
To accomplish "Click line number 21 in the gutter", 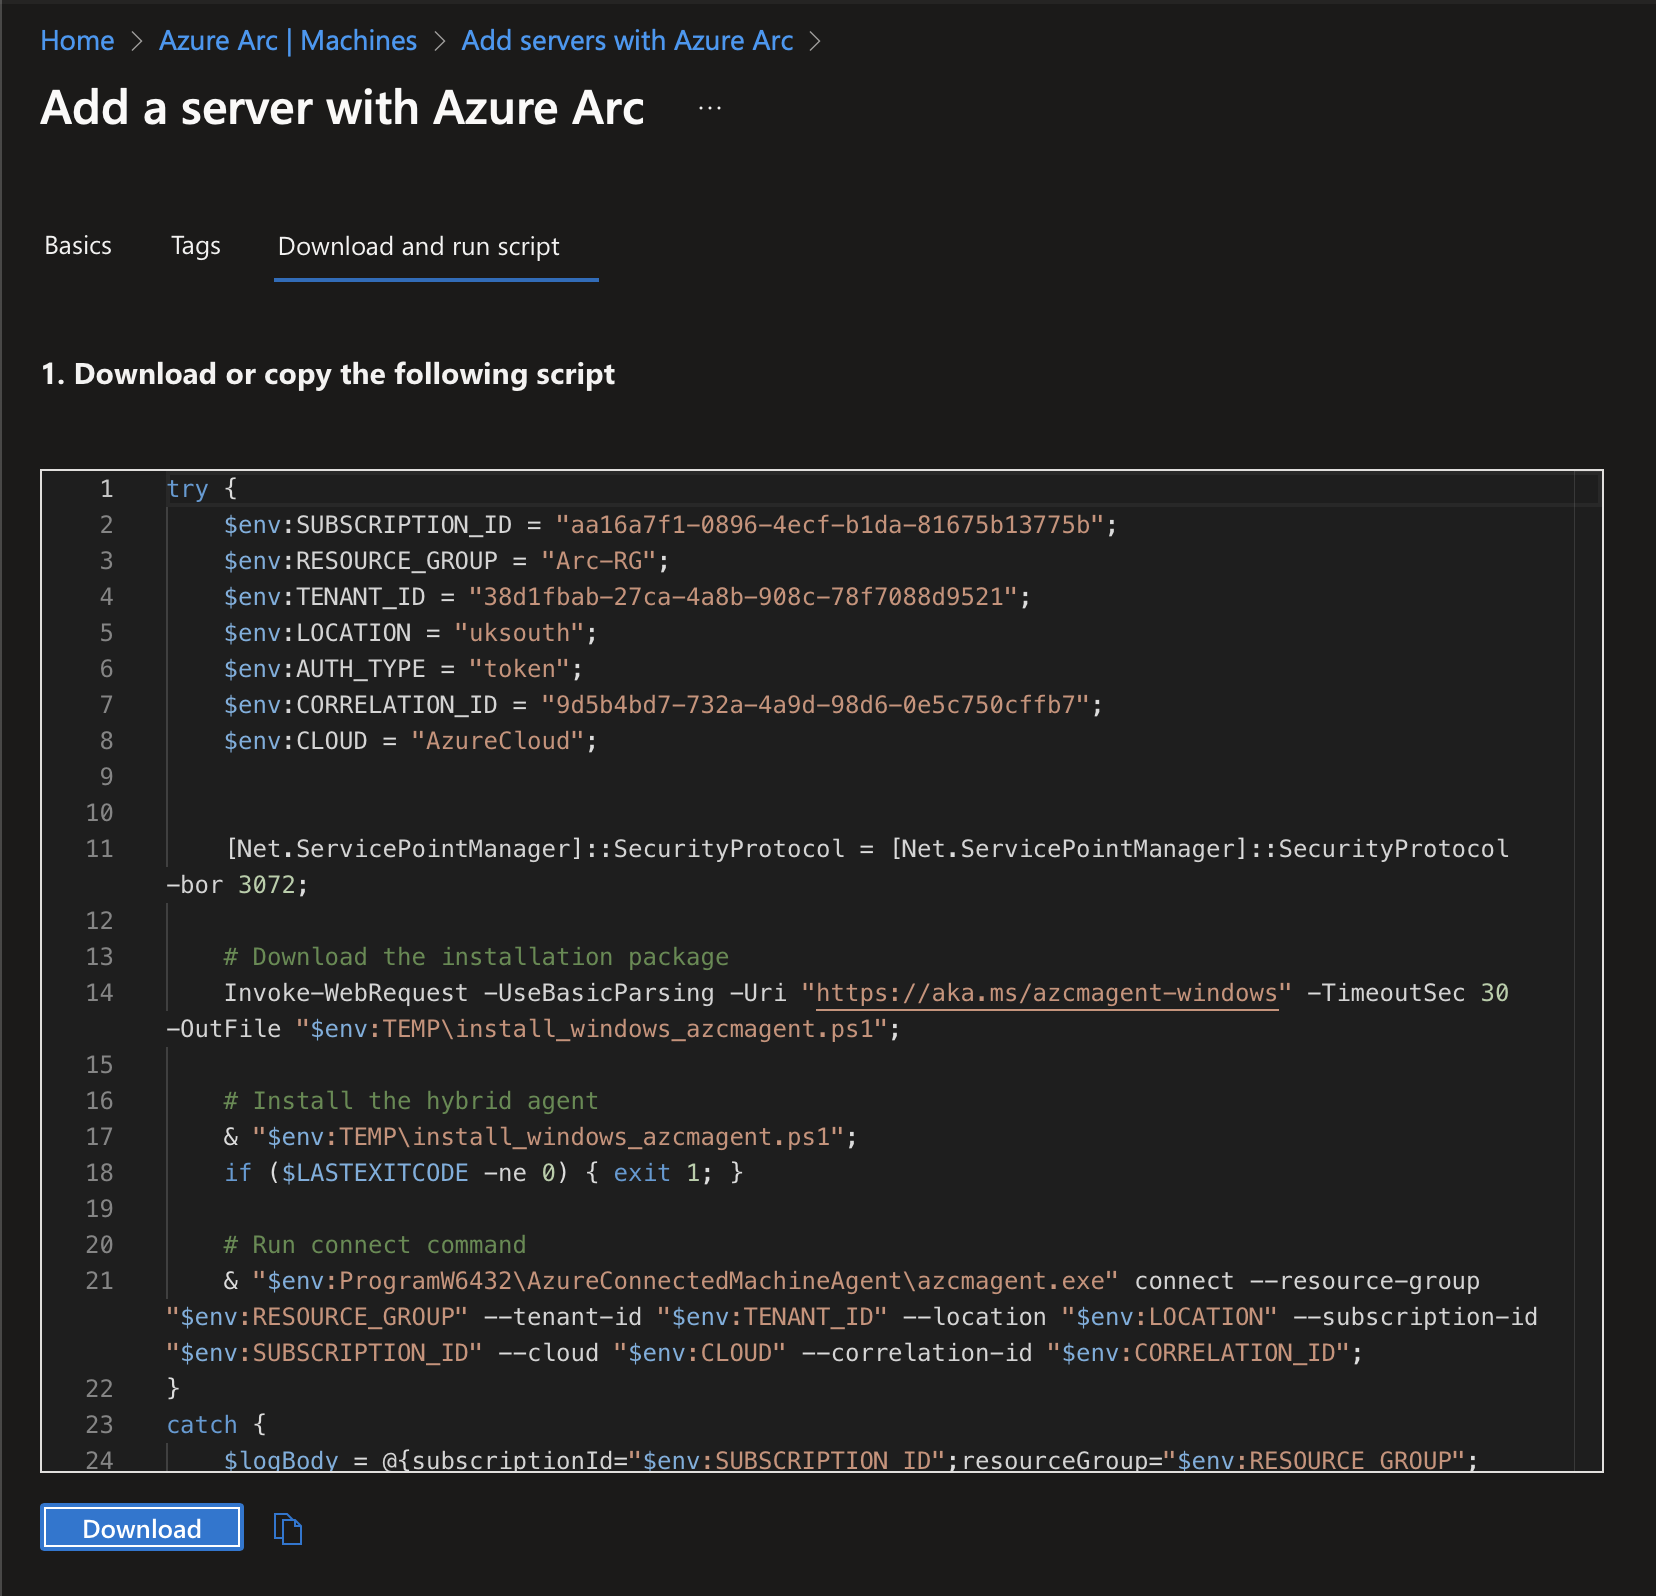I will tap(99, 1281).
